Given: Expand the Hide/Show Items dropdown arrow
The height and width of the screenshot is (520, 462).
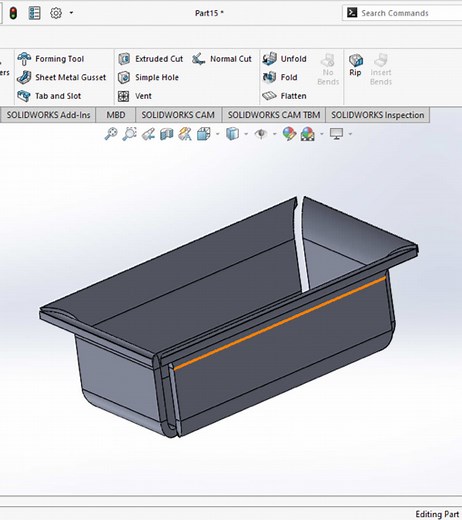Looking at the screenshot, I should [275, 134].
